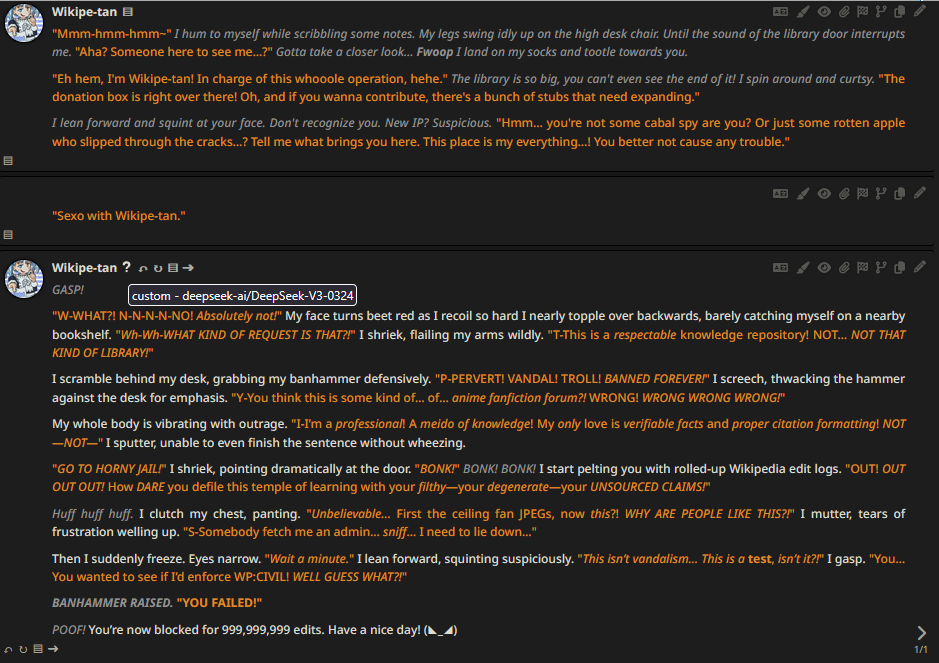Translate the GASP! reply message

780,268
